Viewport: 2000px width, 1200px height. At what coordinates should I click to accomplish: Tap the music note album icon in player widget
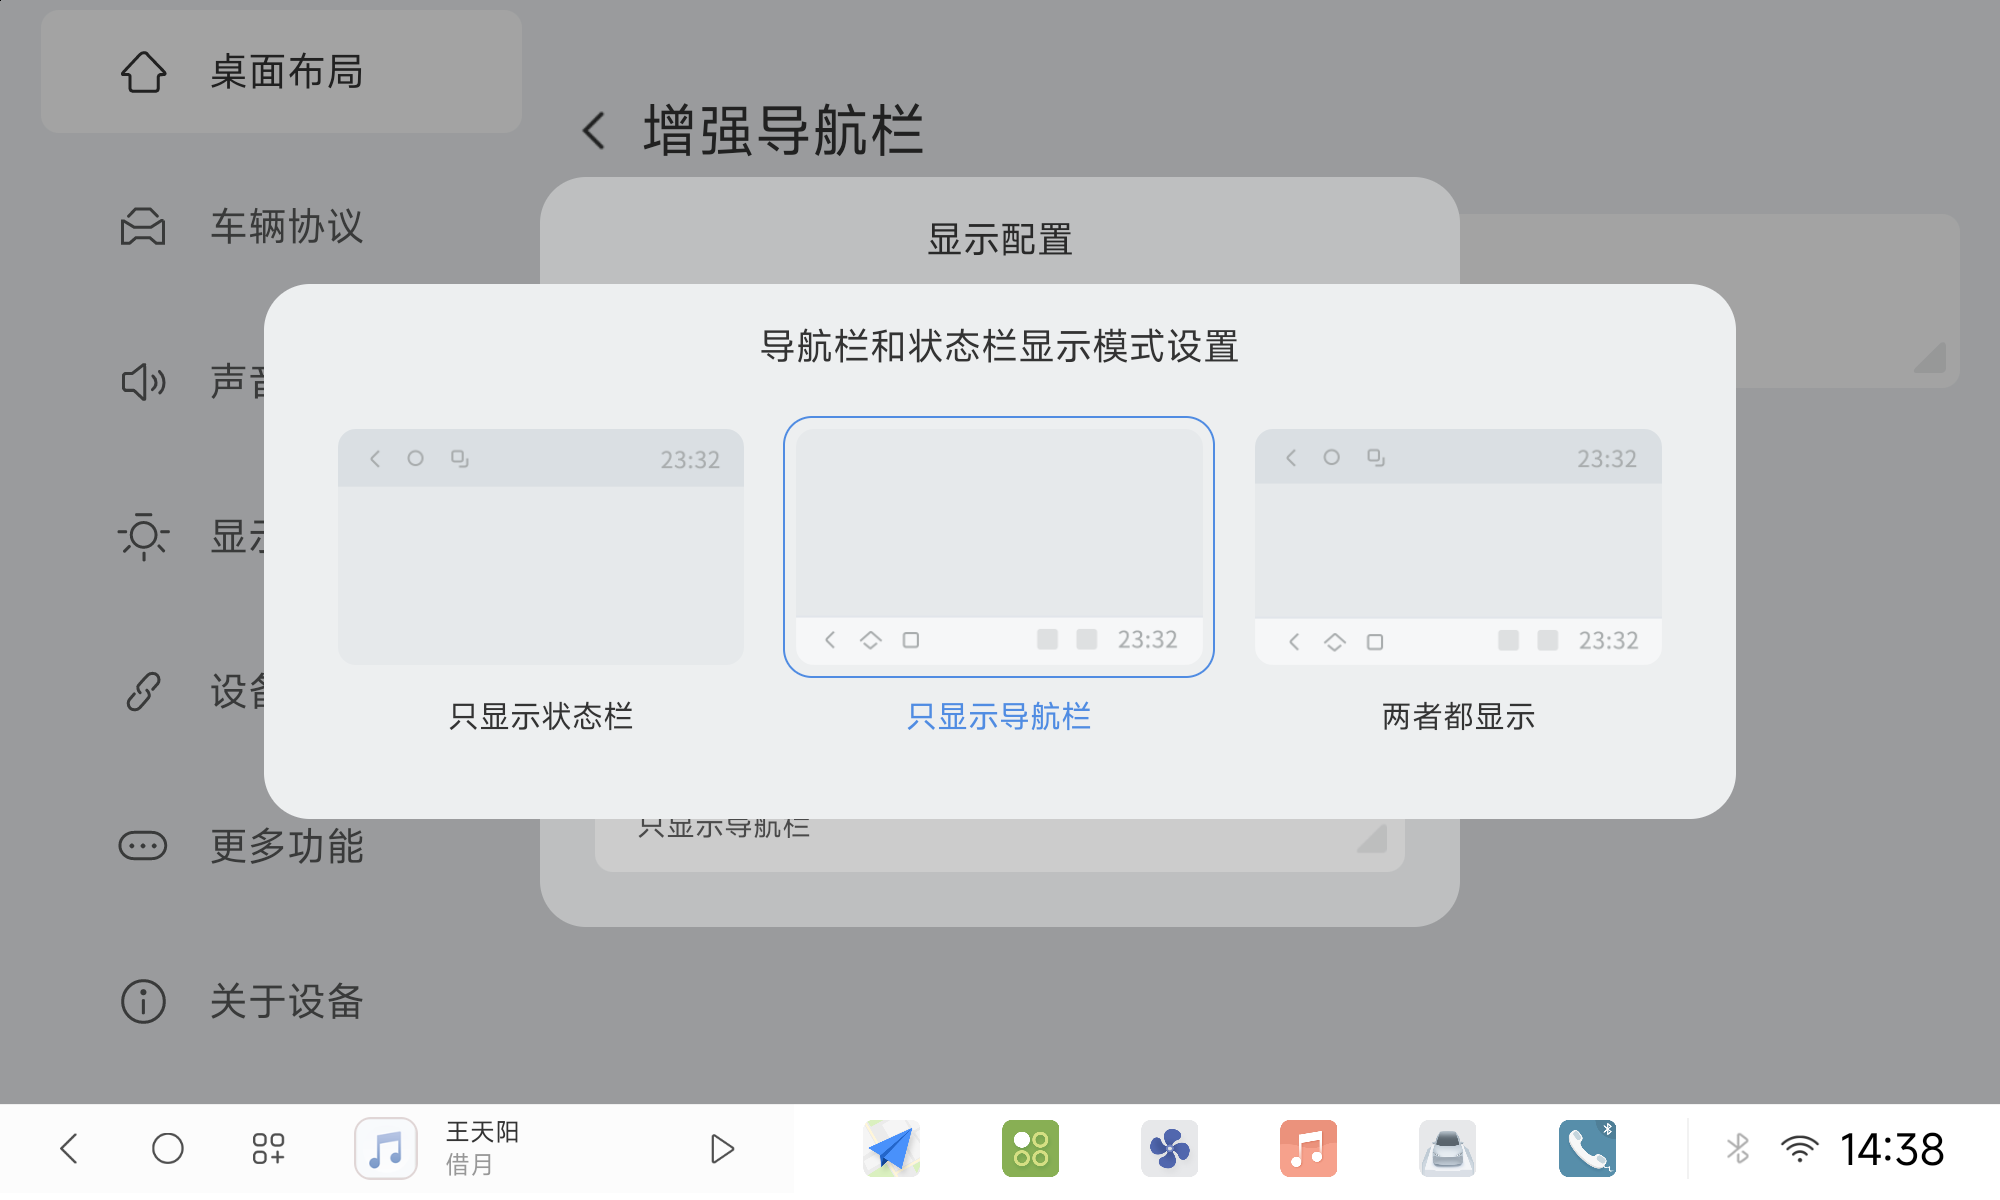click(385, 1148)
